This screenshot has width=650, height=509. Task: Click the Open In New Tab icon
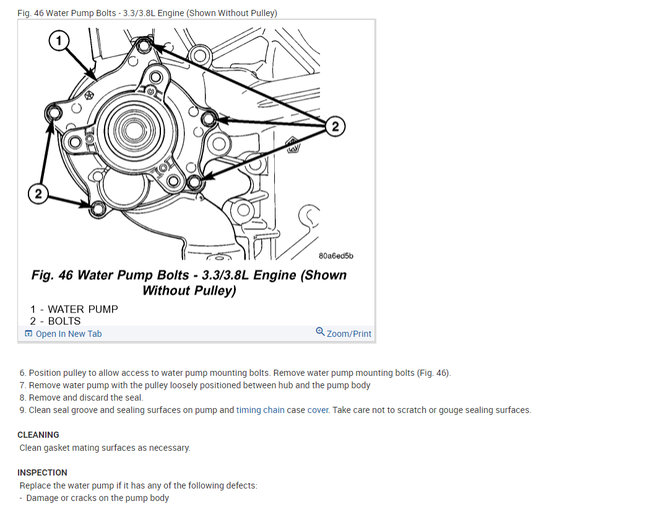click(28, 334)
